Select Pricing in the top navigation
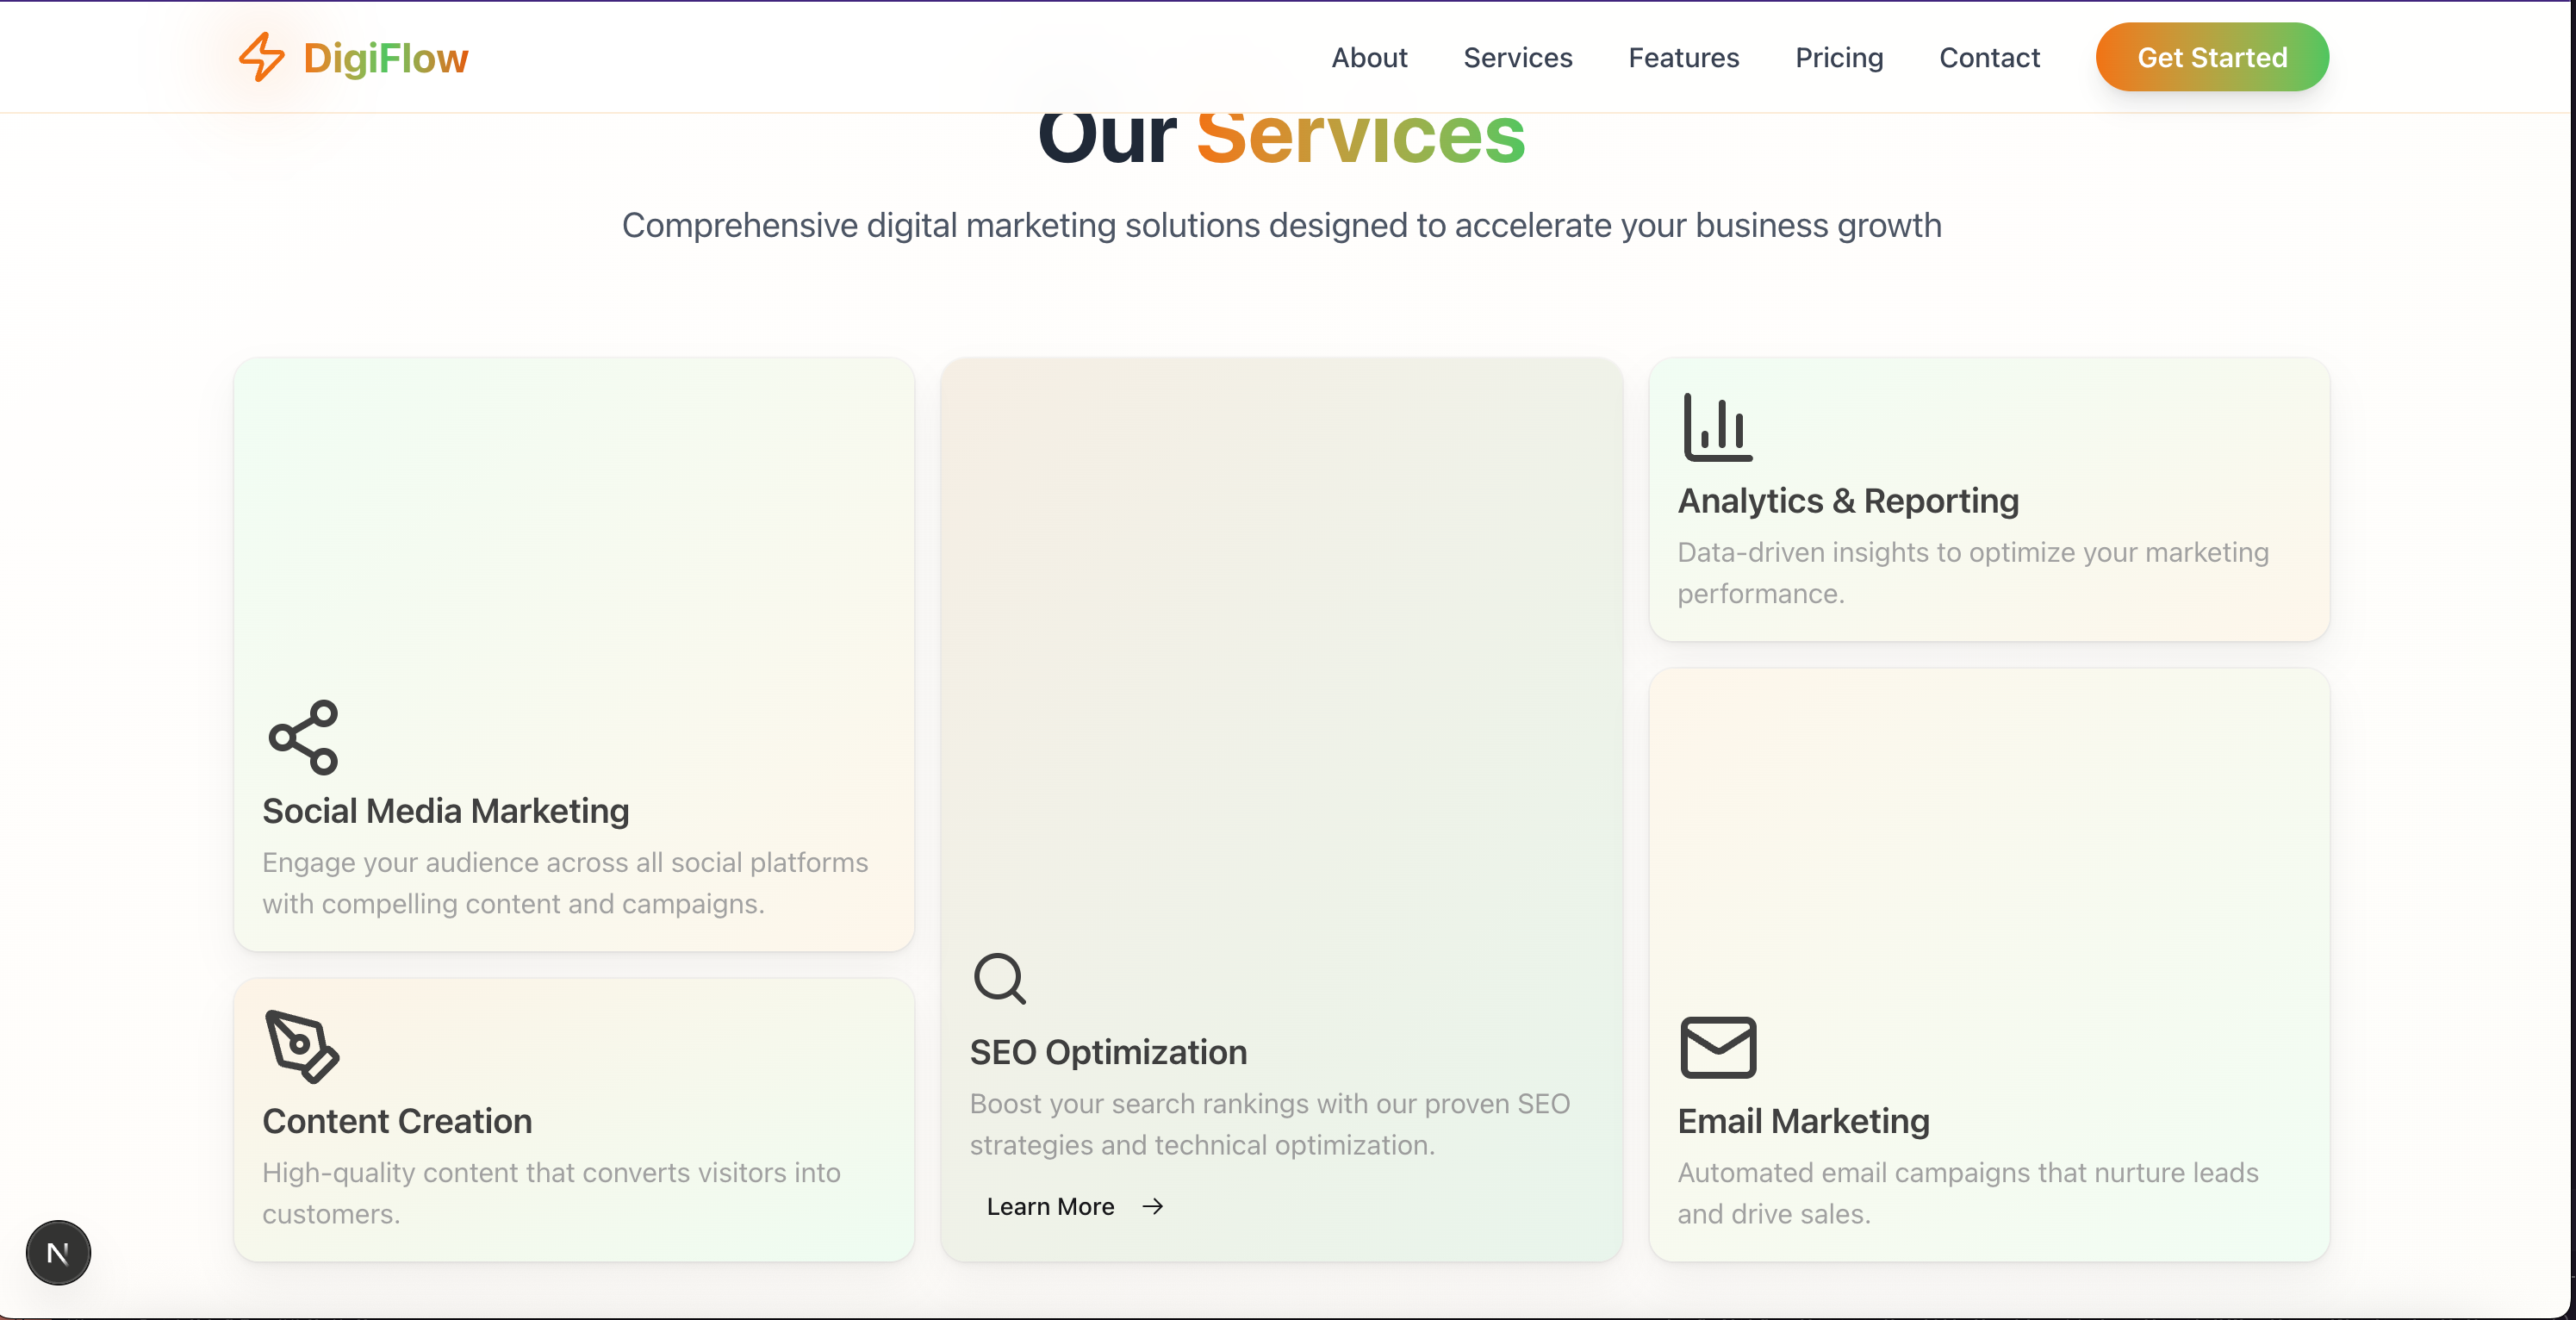Image resolution: width=2576 pixels, height=1320 pixels. coord(1838,57)
